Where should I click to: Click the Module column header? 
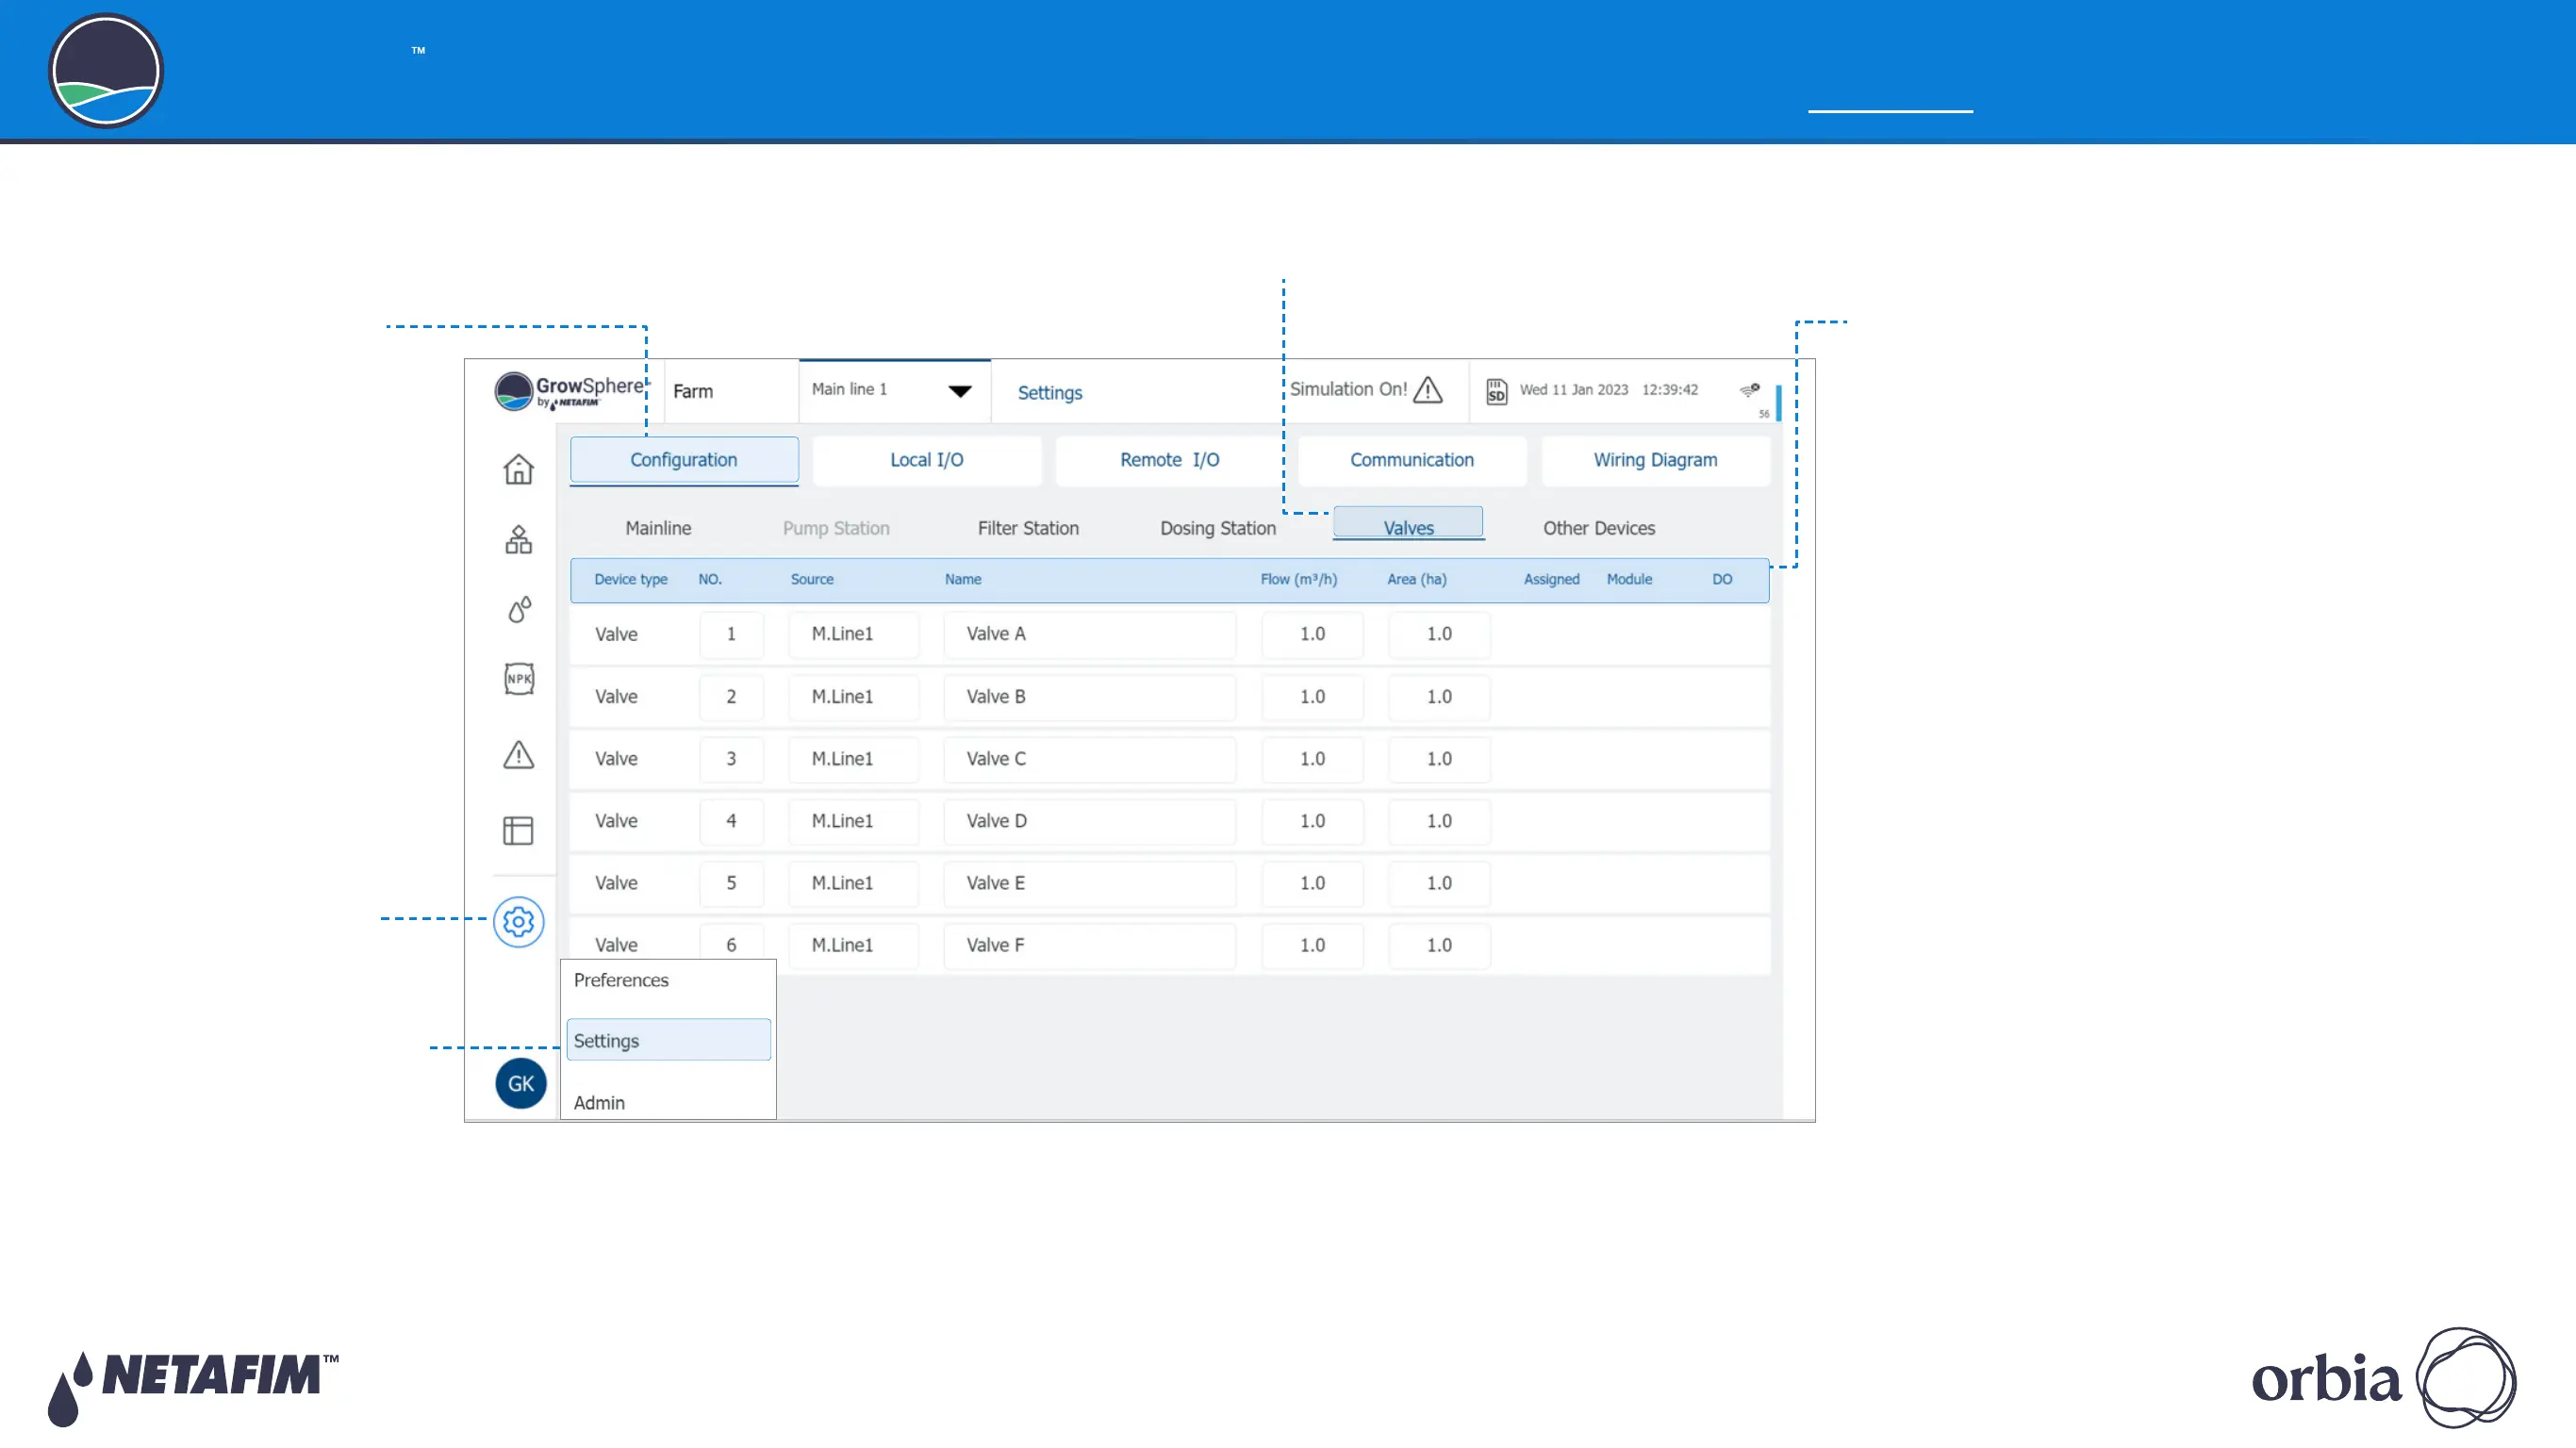click(1629, 580)
